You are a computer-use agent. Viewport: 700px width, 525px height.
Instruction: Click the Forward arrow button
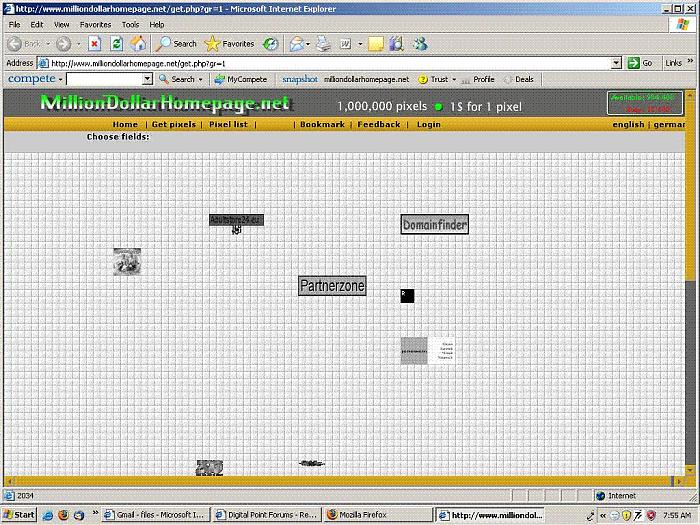63,44
